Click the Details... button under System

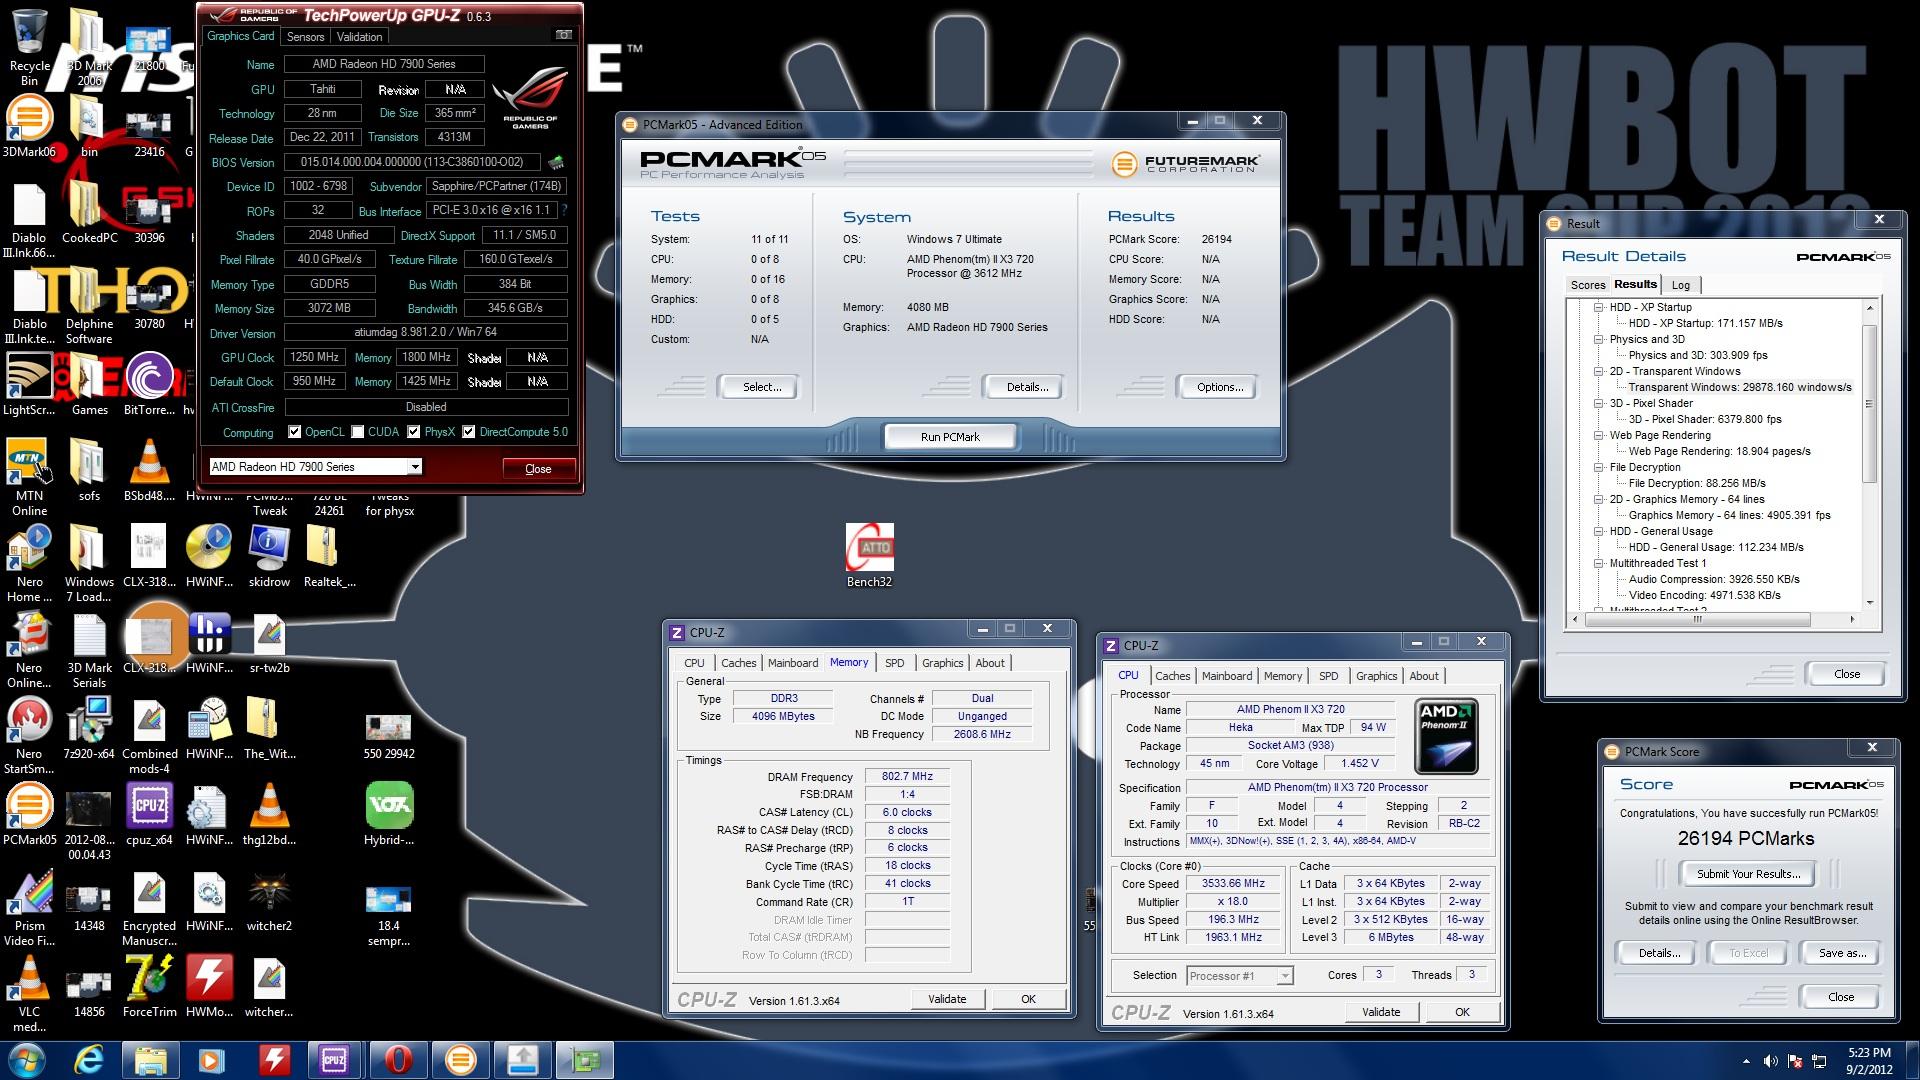coord(1027,387)
